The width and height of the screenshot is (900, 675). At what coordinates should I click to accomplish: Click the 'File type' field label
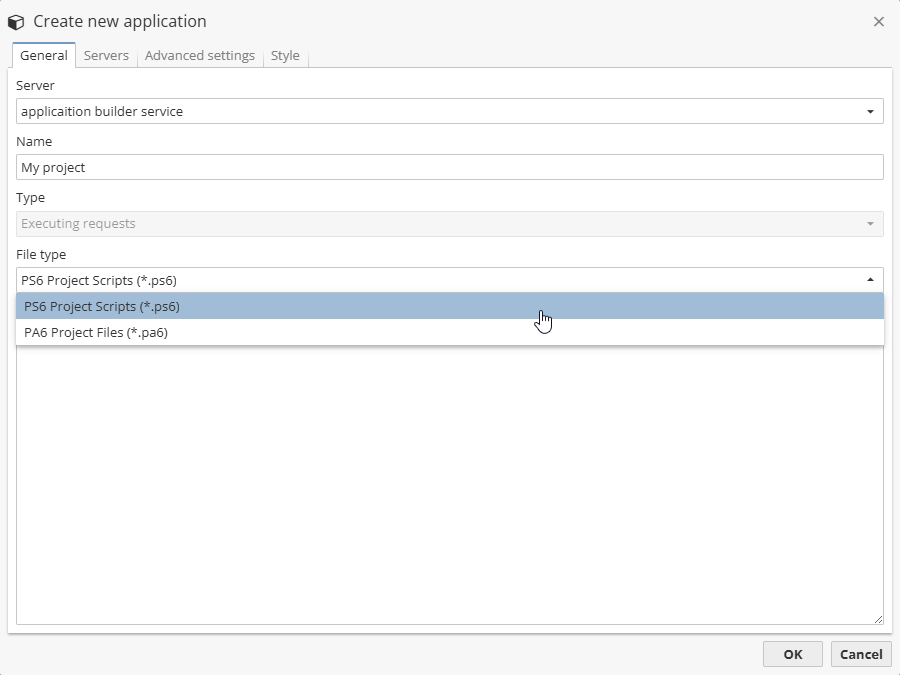[x=41, y=255]
